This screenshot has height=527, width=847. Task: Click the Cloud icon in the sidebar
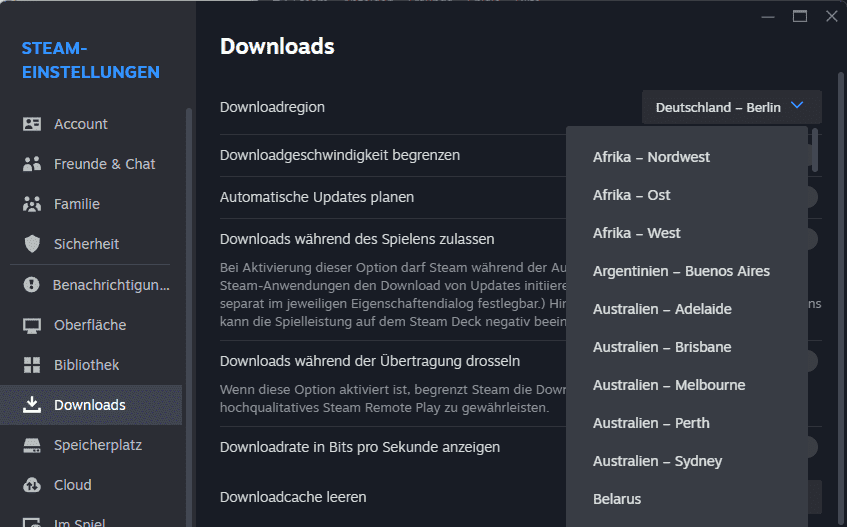tap(32, 485)
